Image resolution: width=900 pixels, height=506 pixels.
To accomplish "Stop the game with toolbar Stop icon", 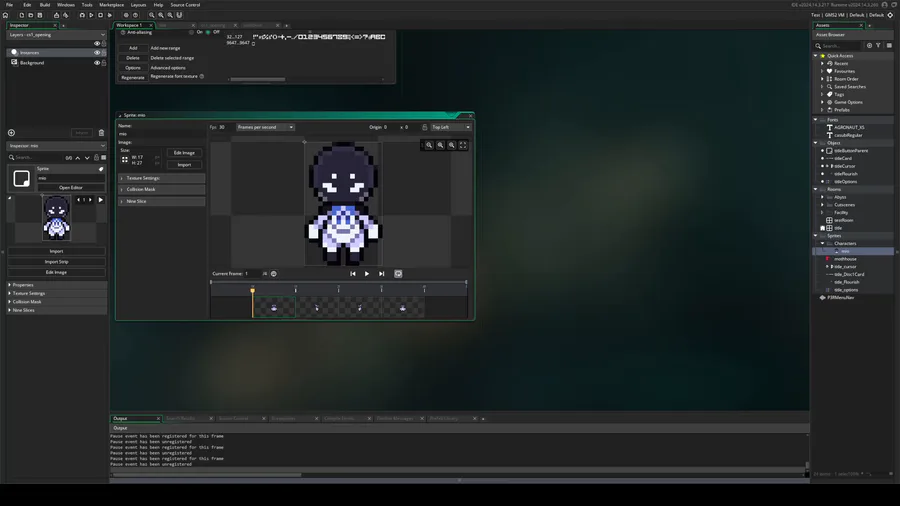I will [100, 15].
